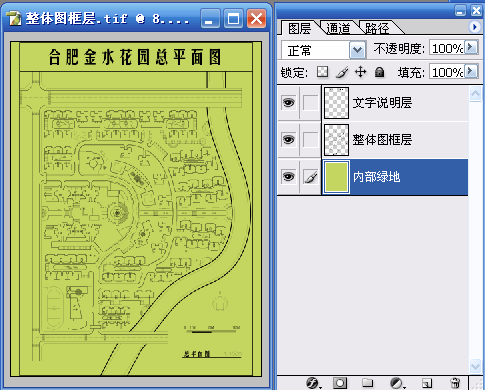The width and height of the screenshot is (485, 390).
Task: Select the 文字说明层 layer name
Action: coord(382,103)
